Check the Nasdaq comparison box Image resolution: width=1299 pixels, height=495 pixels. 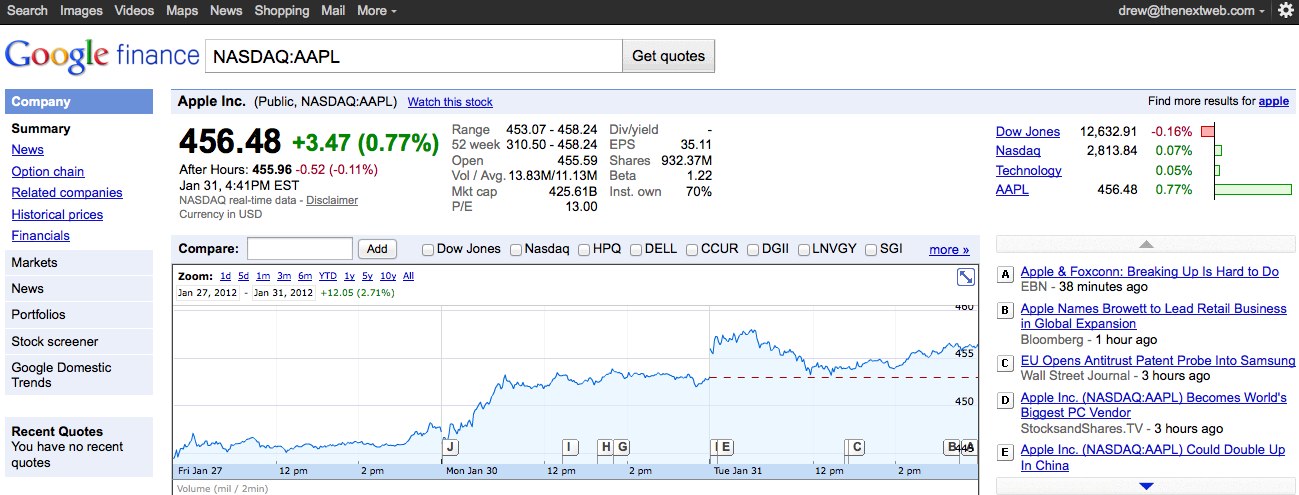coord(516,249)
